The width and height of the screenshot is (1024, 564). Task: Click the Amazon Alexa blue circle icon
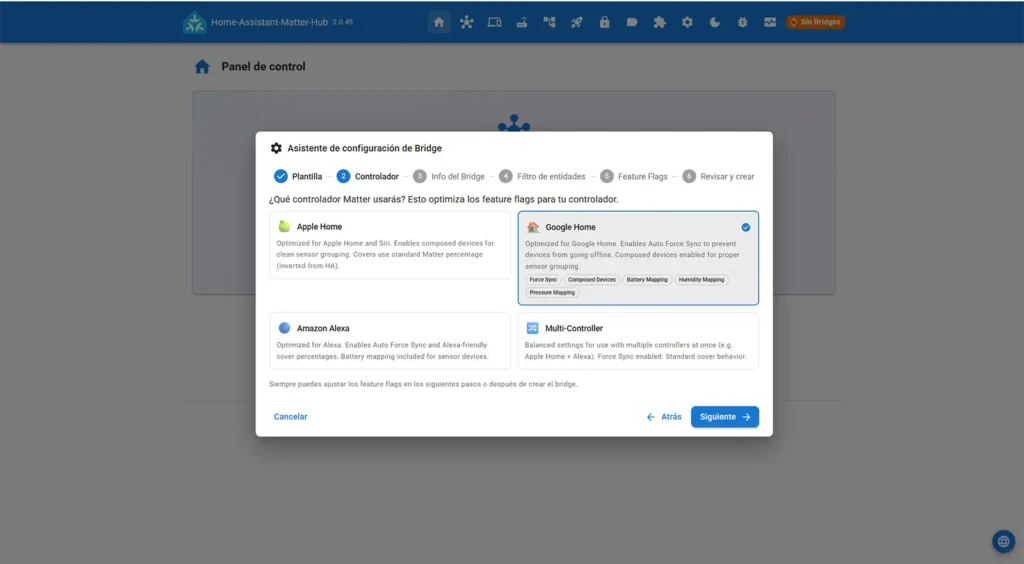[284, 328]
